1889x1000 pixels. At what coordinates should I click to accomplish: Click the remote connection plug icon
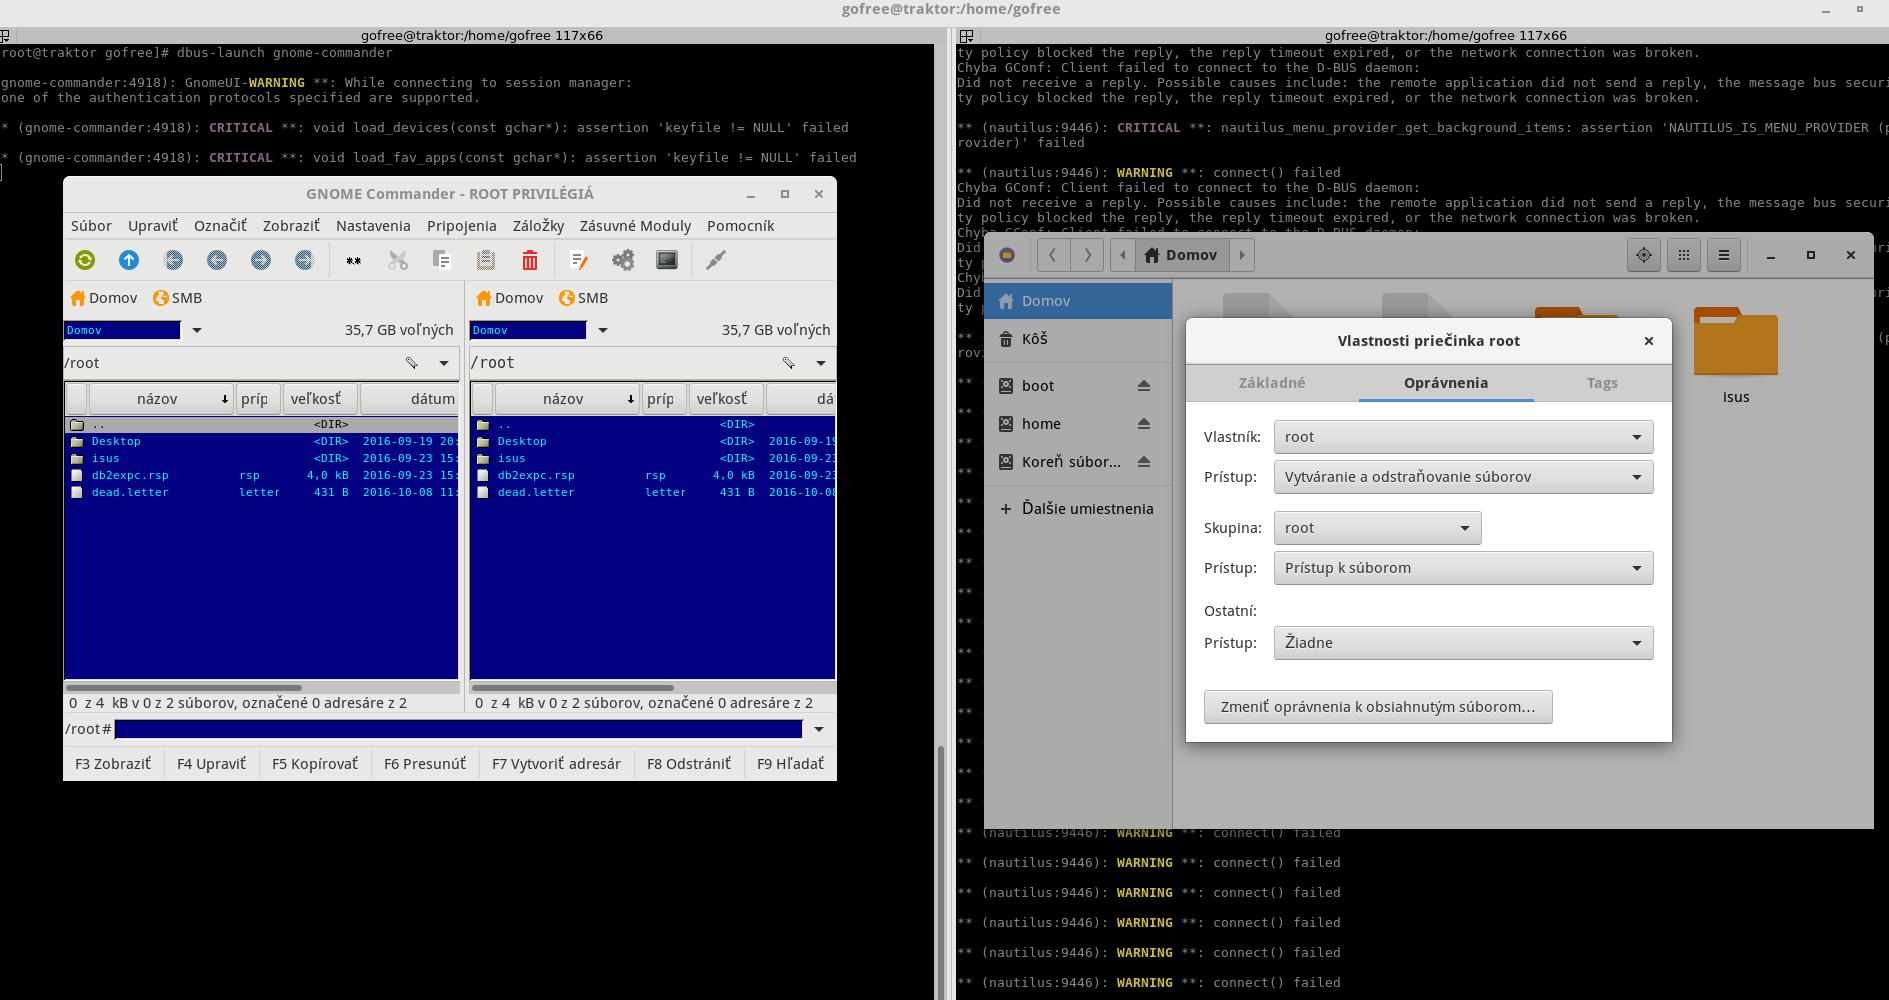[x=716, y=260]
